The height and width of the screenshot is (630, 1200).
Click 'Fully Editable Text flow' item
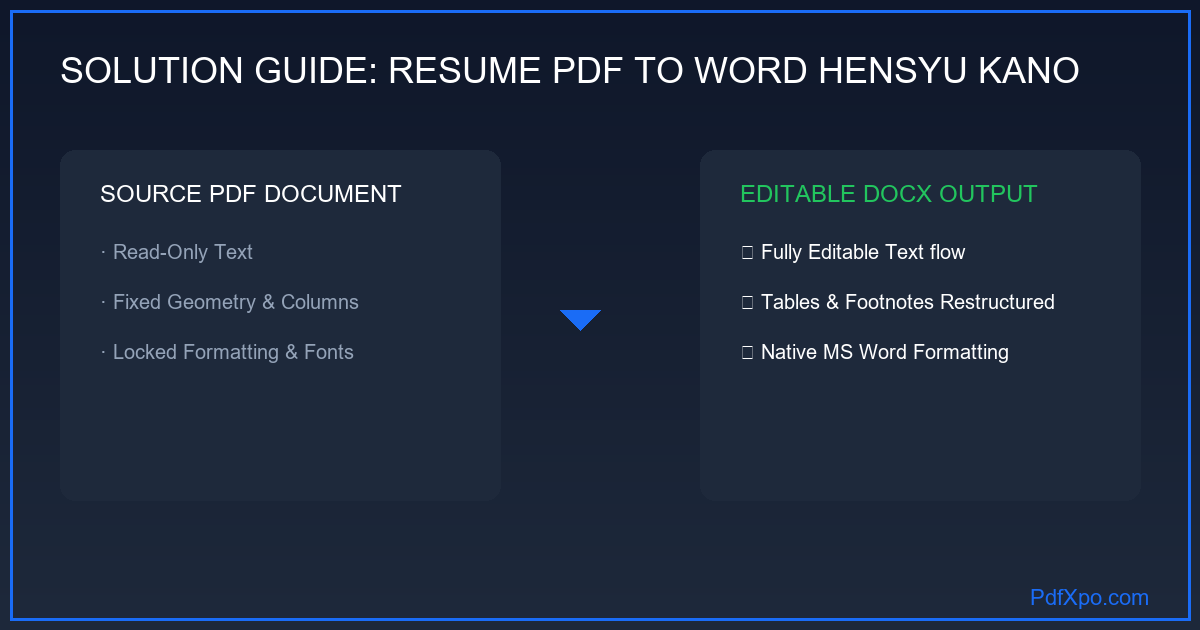pyautogui.click(x=853, y=252)
